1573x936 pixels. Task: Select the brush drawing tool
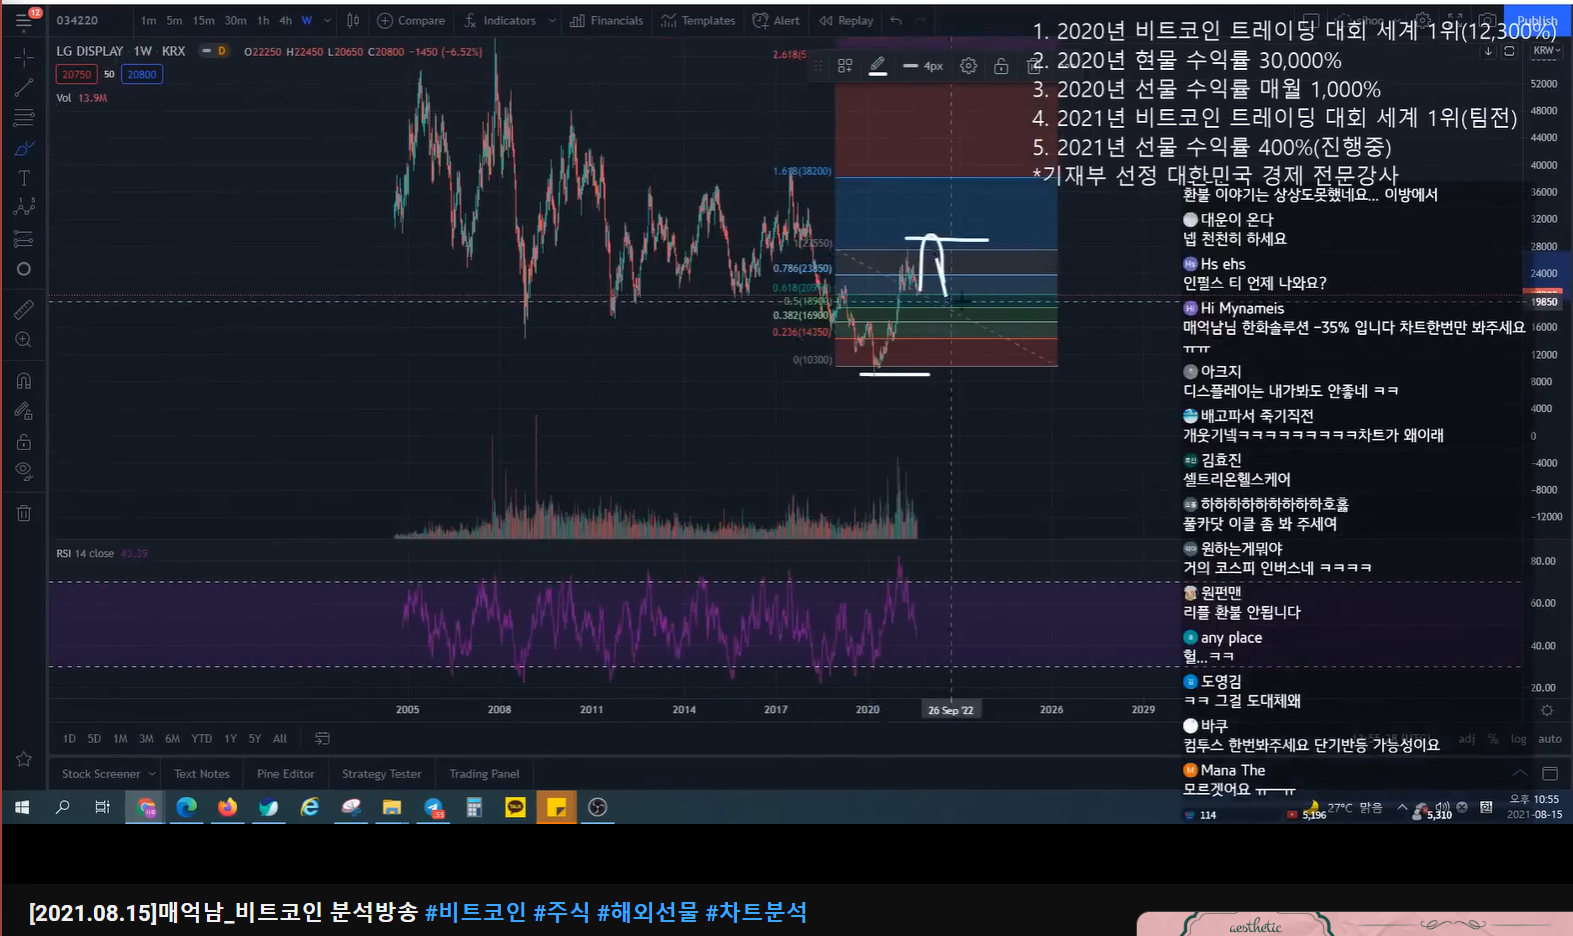pos(24,149)
